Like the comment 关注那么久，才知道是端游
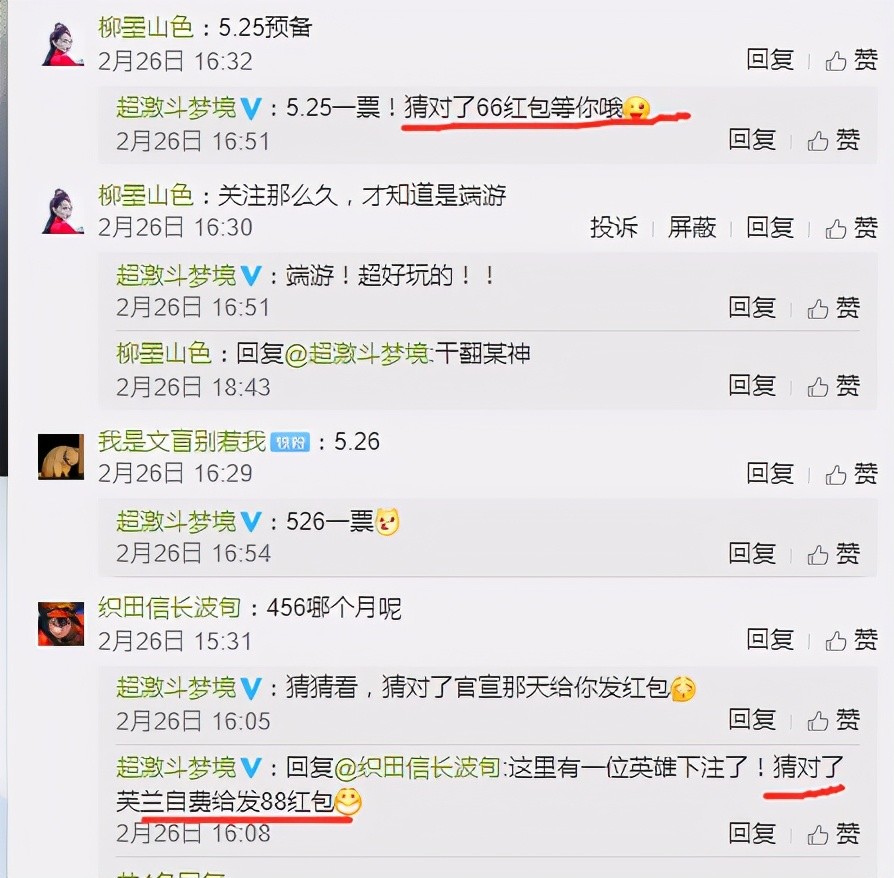 coord(851,227)
